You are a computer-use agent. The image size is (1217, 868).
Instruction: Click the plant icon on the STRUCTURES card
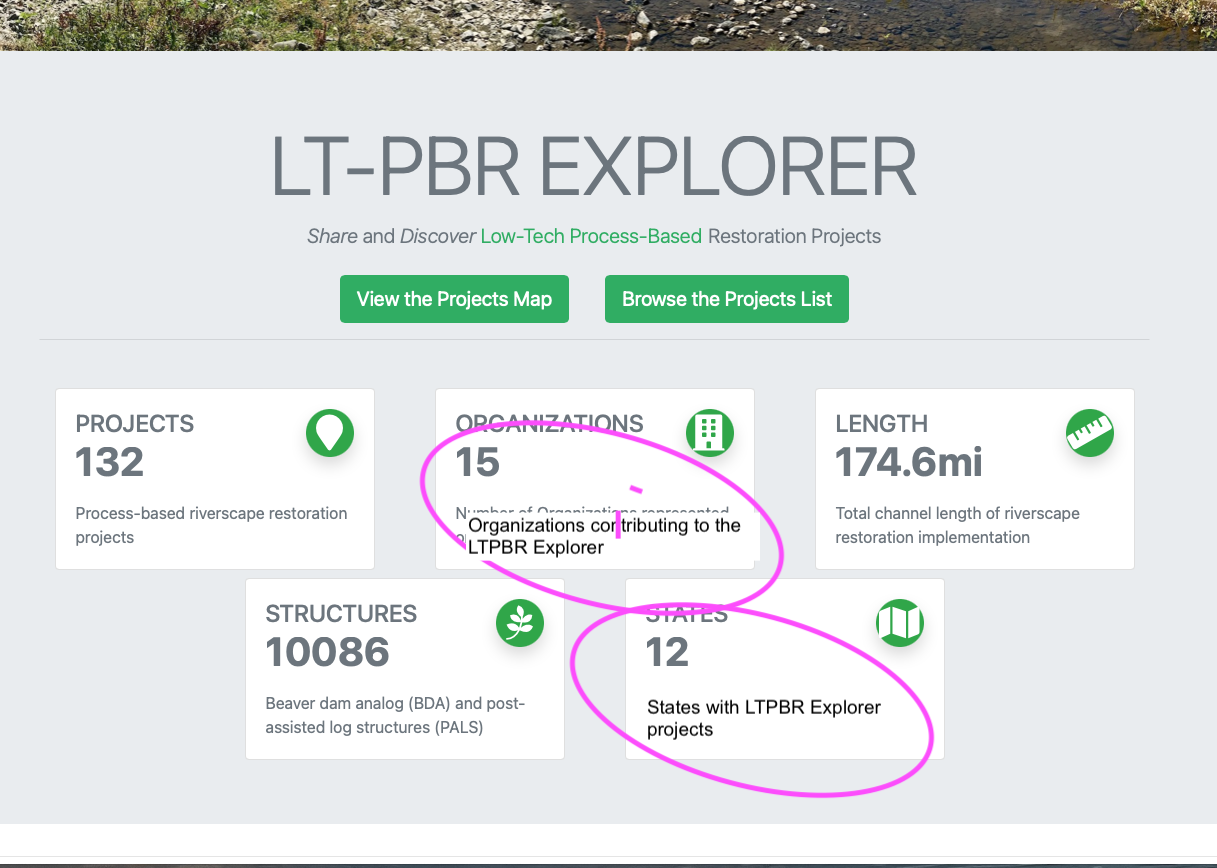pyautogui.click(x=520, y=623)
